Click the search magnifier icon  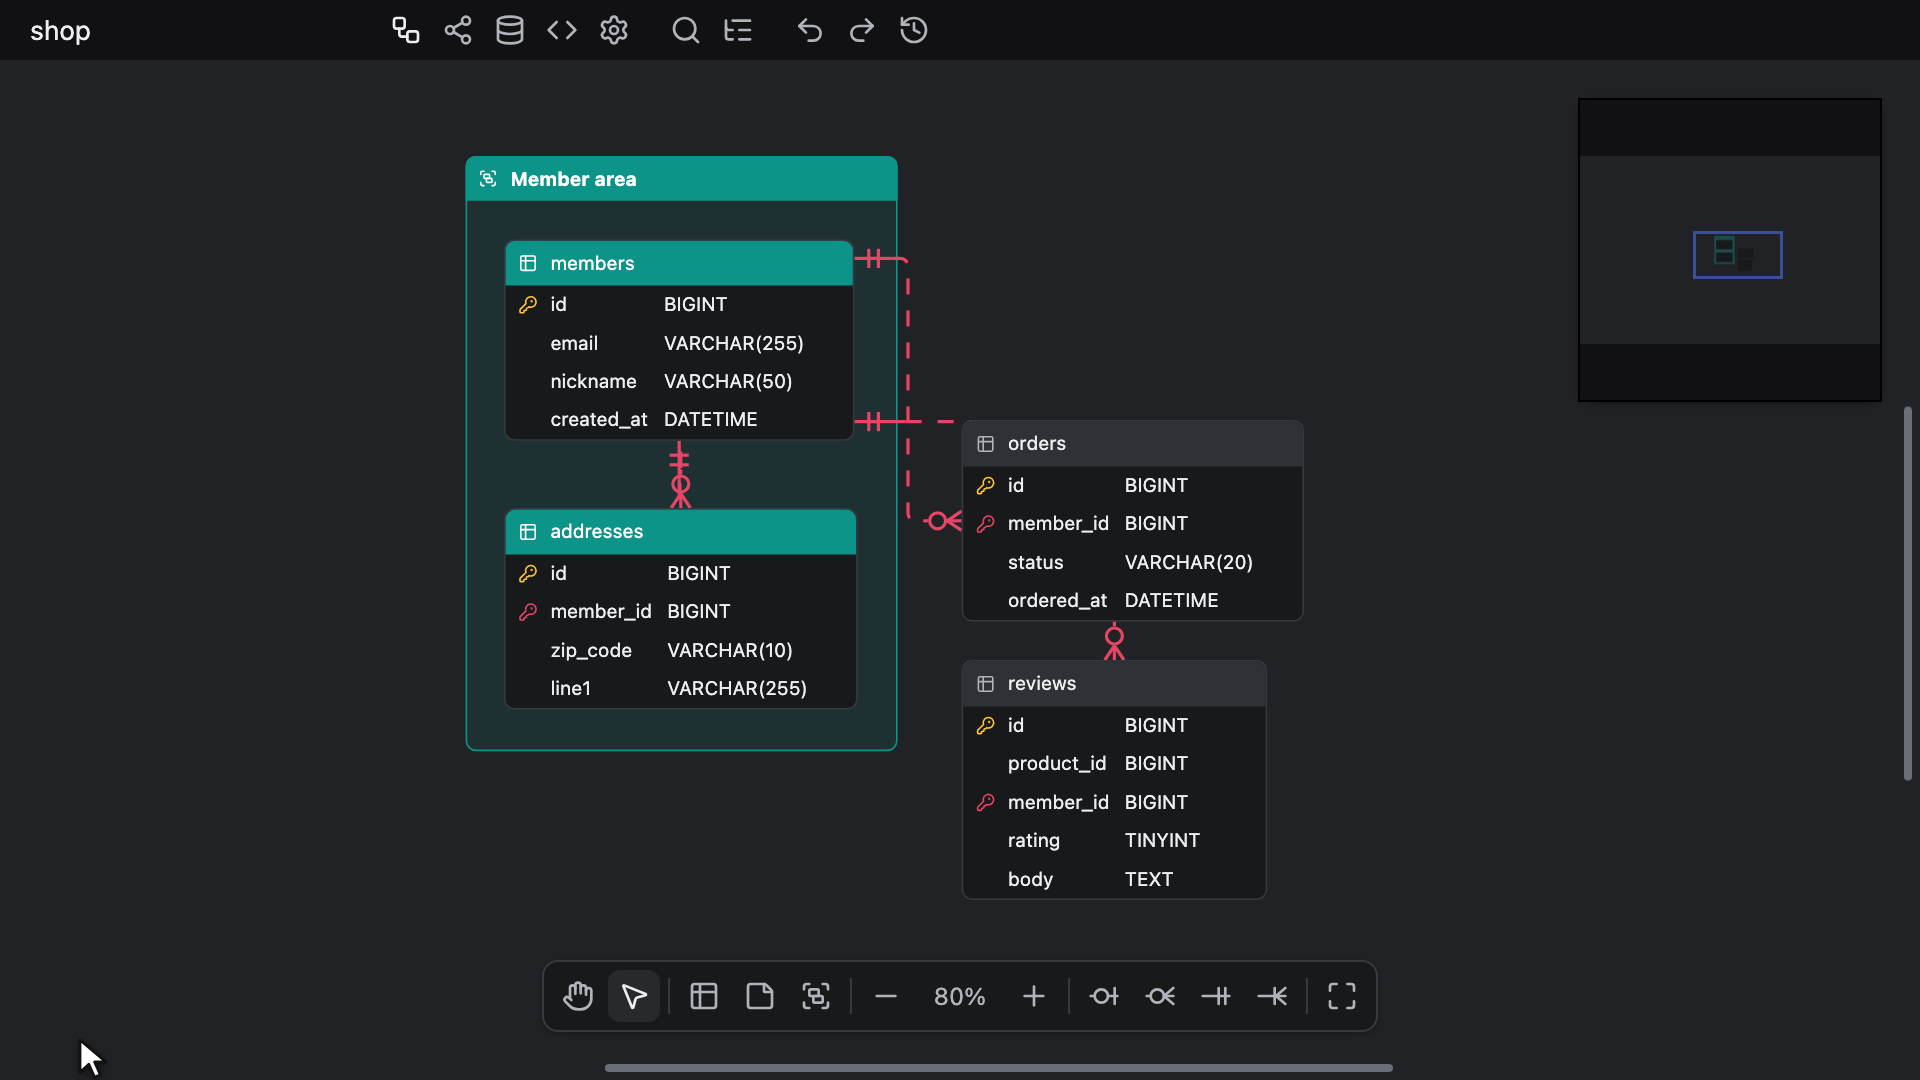686,30
